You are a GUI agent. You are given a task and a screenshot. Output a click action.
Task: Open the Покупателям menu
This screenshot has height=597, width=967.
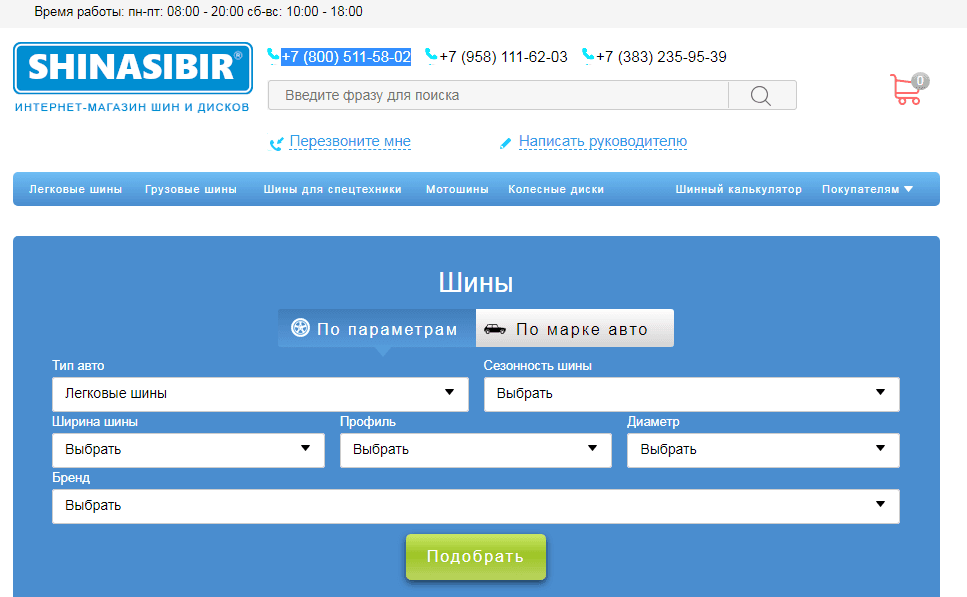click(866, 188)
